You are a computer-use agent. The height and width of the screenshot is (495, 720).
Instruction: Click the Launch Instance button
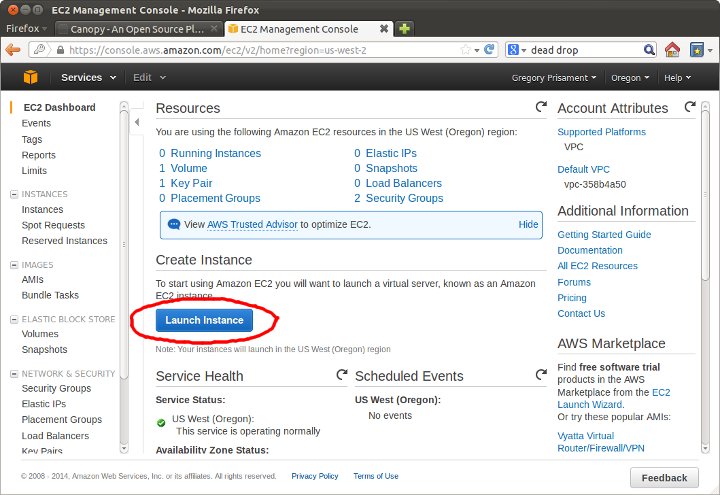click(204, 320)
